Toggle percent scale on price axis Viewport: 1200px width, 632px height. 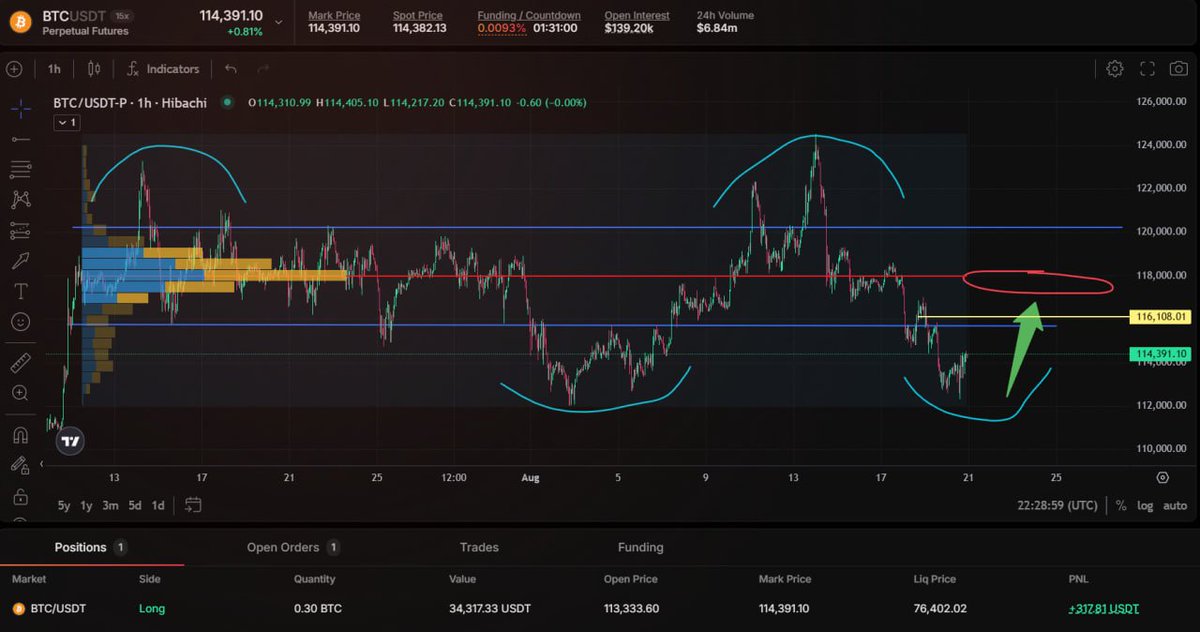1121,506
